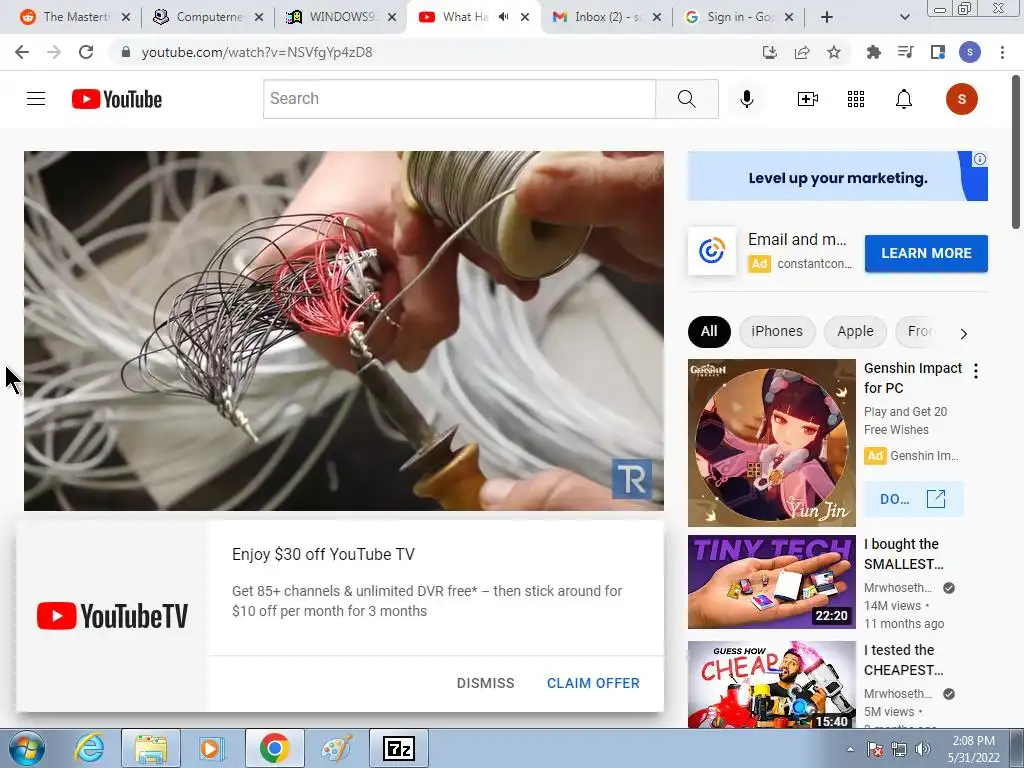Open the Paint app in taskbar

[x=336, y=748]
